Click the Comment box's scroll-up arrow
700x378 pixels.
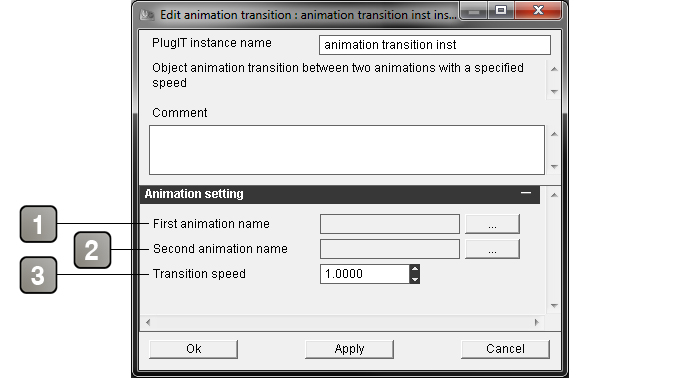click(x=554, y=134)
